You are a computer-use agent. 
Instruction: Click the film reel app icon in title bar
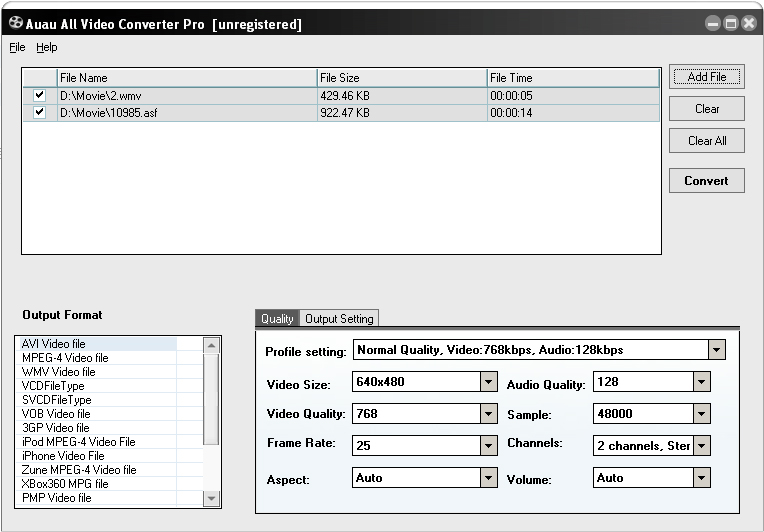tap(16, 22)
